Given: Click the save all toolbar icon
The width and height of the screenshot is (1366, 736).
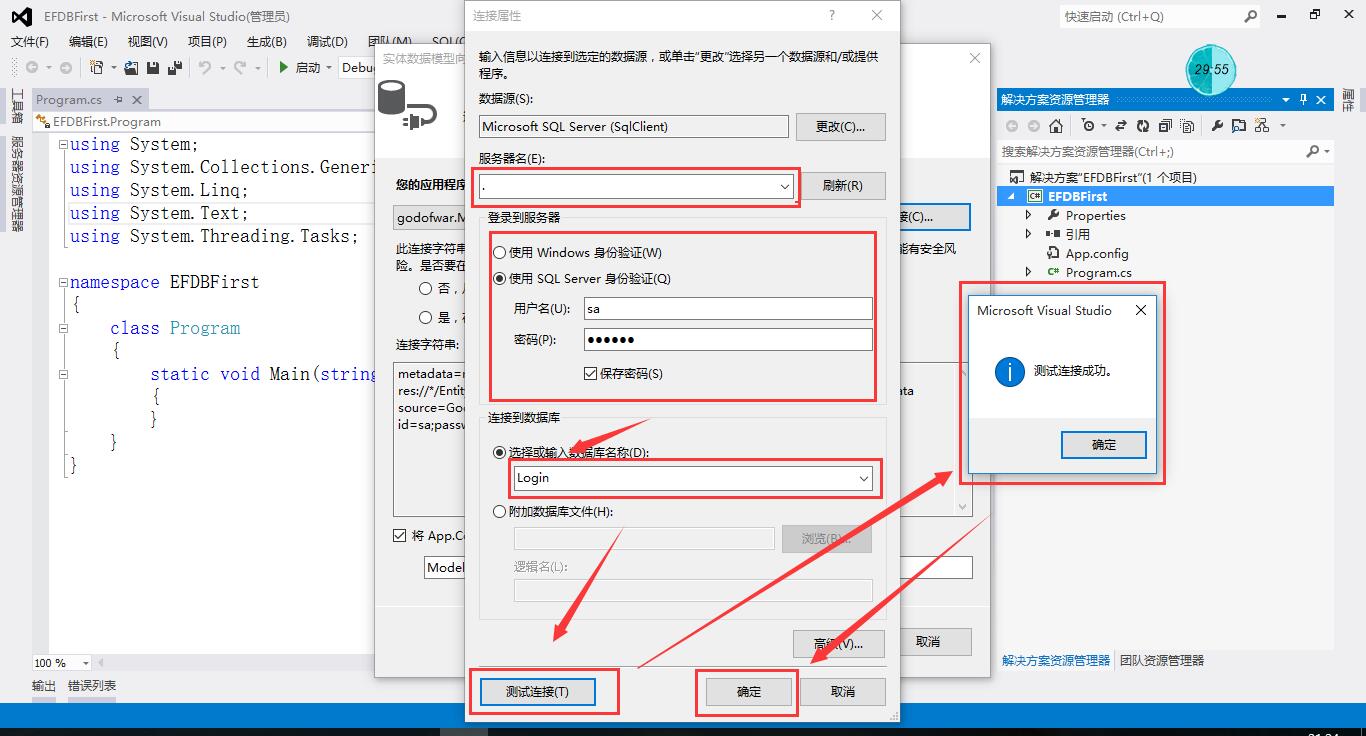Looking at the screenshot, I should (x=175, y=67).
